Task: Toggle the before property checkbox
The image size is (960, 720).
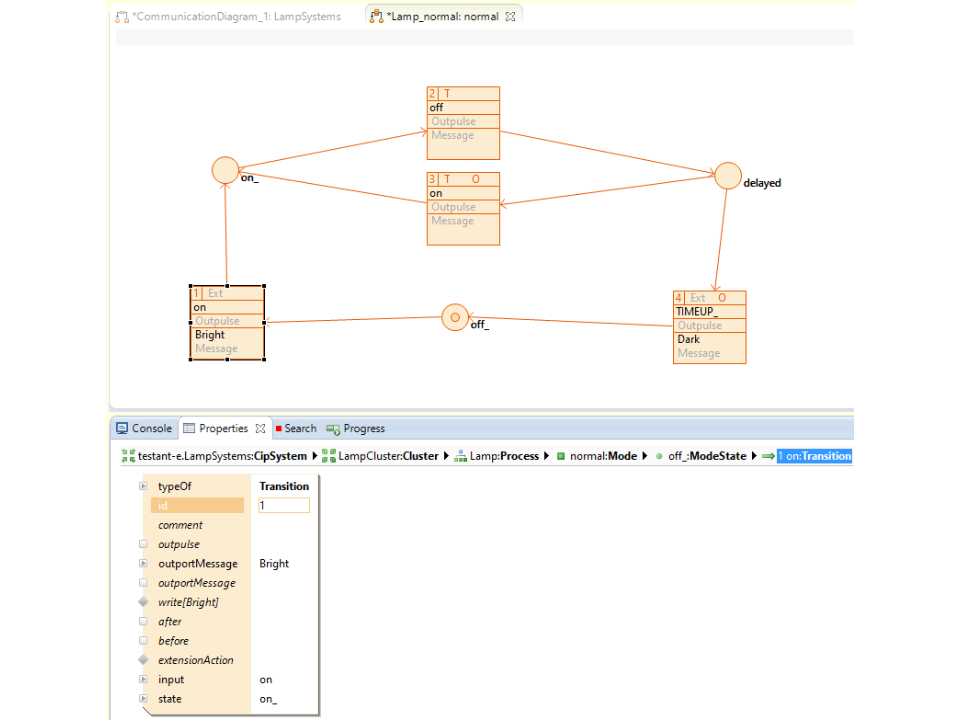Action: pos(143,641)
